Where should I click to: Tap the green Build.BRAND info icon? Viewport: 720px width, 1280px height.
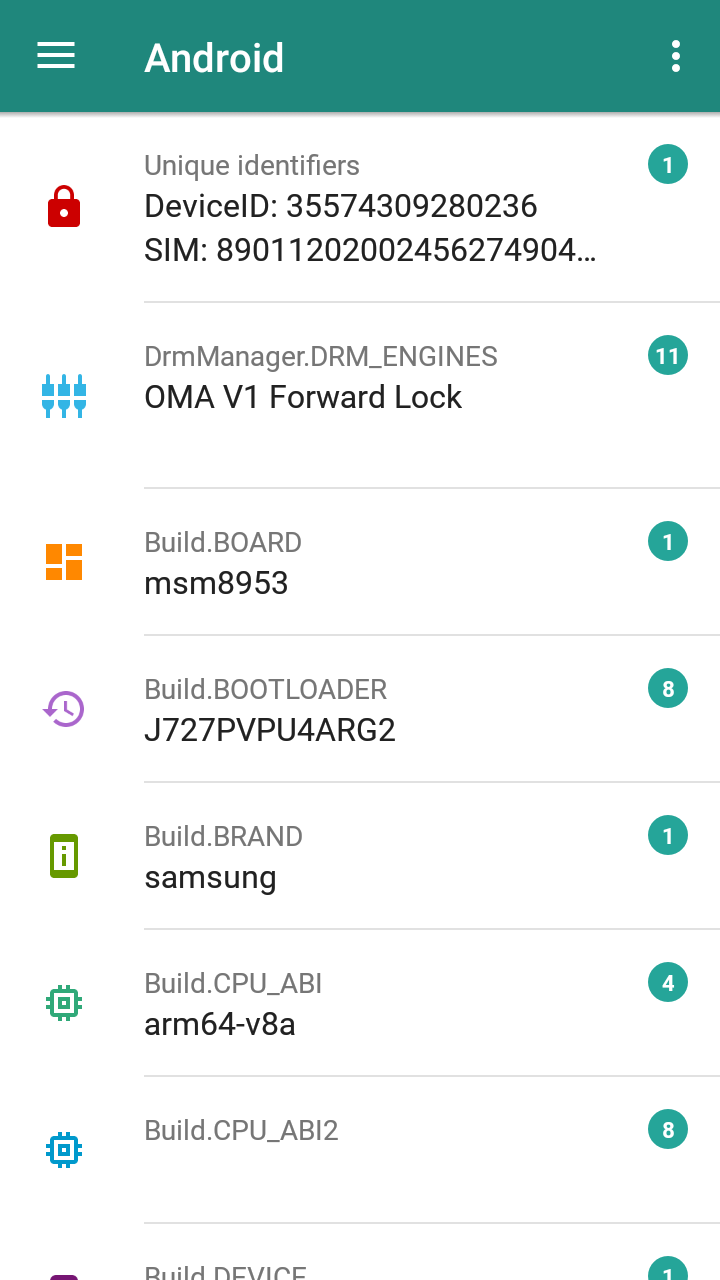64,856
